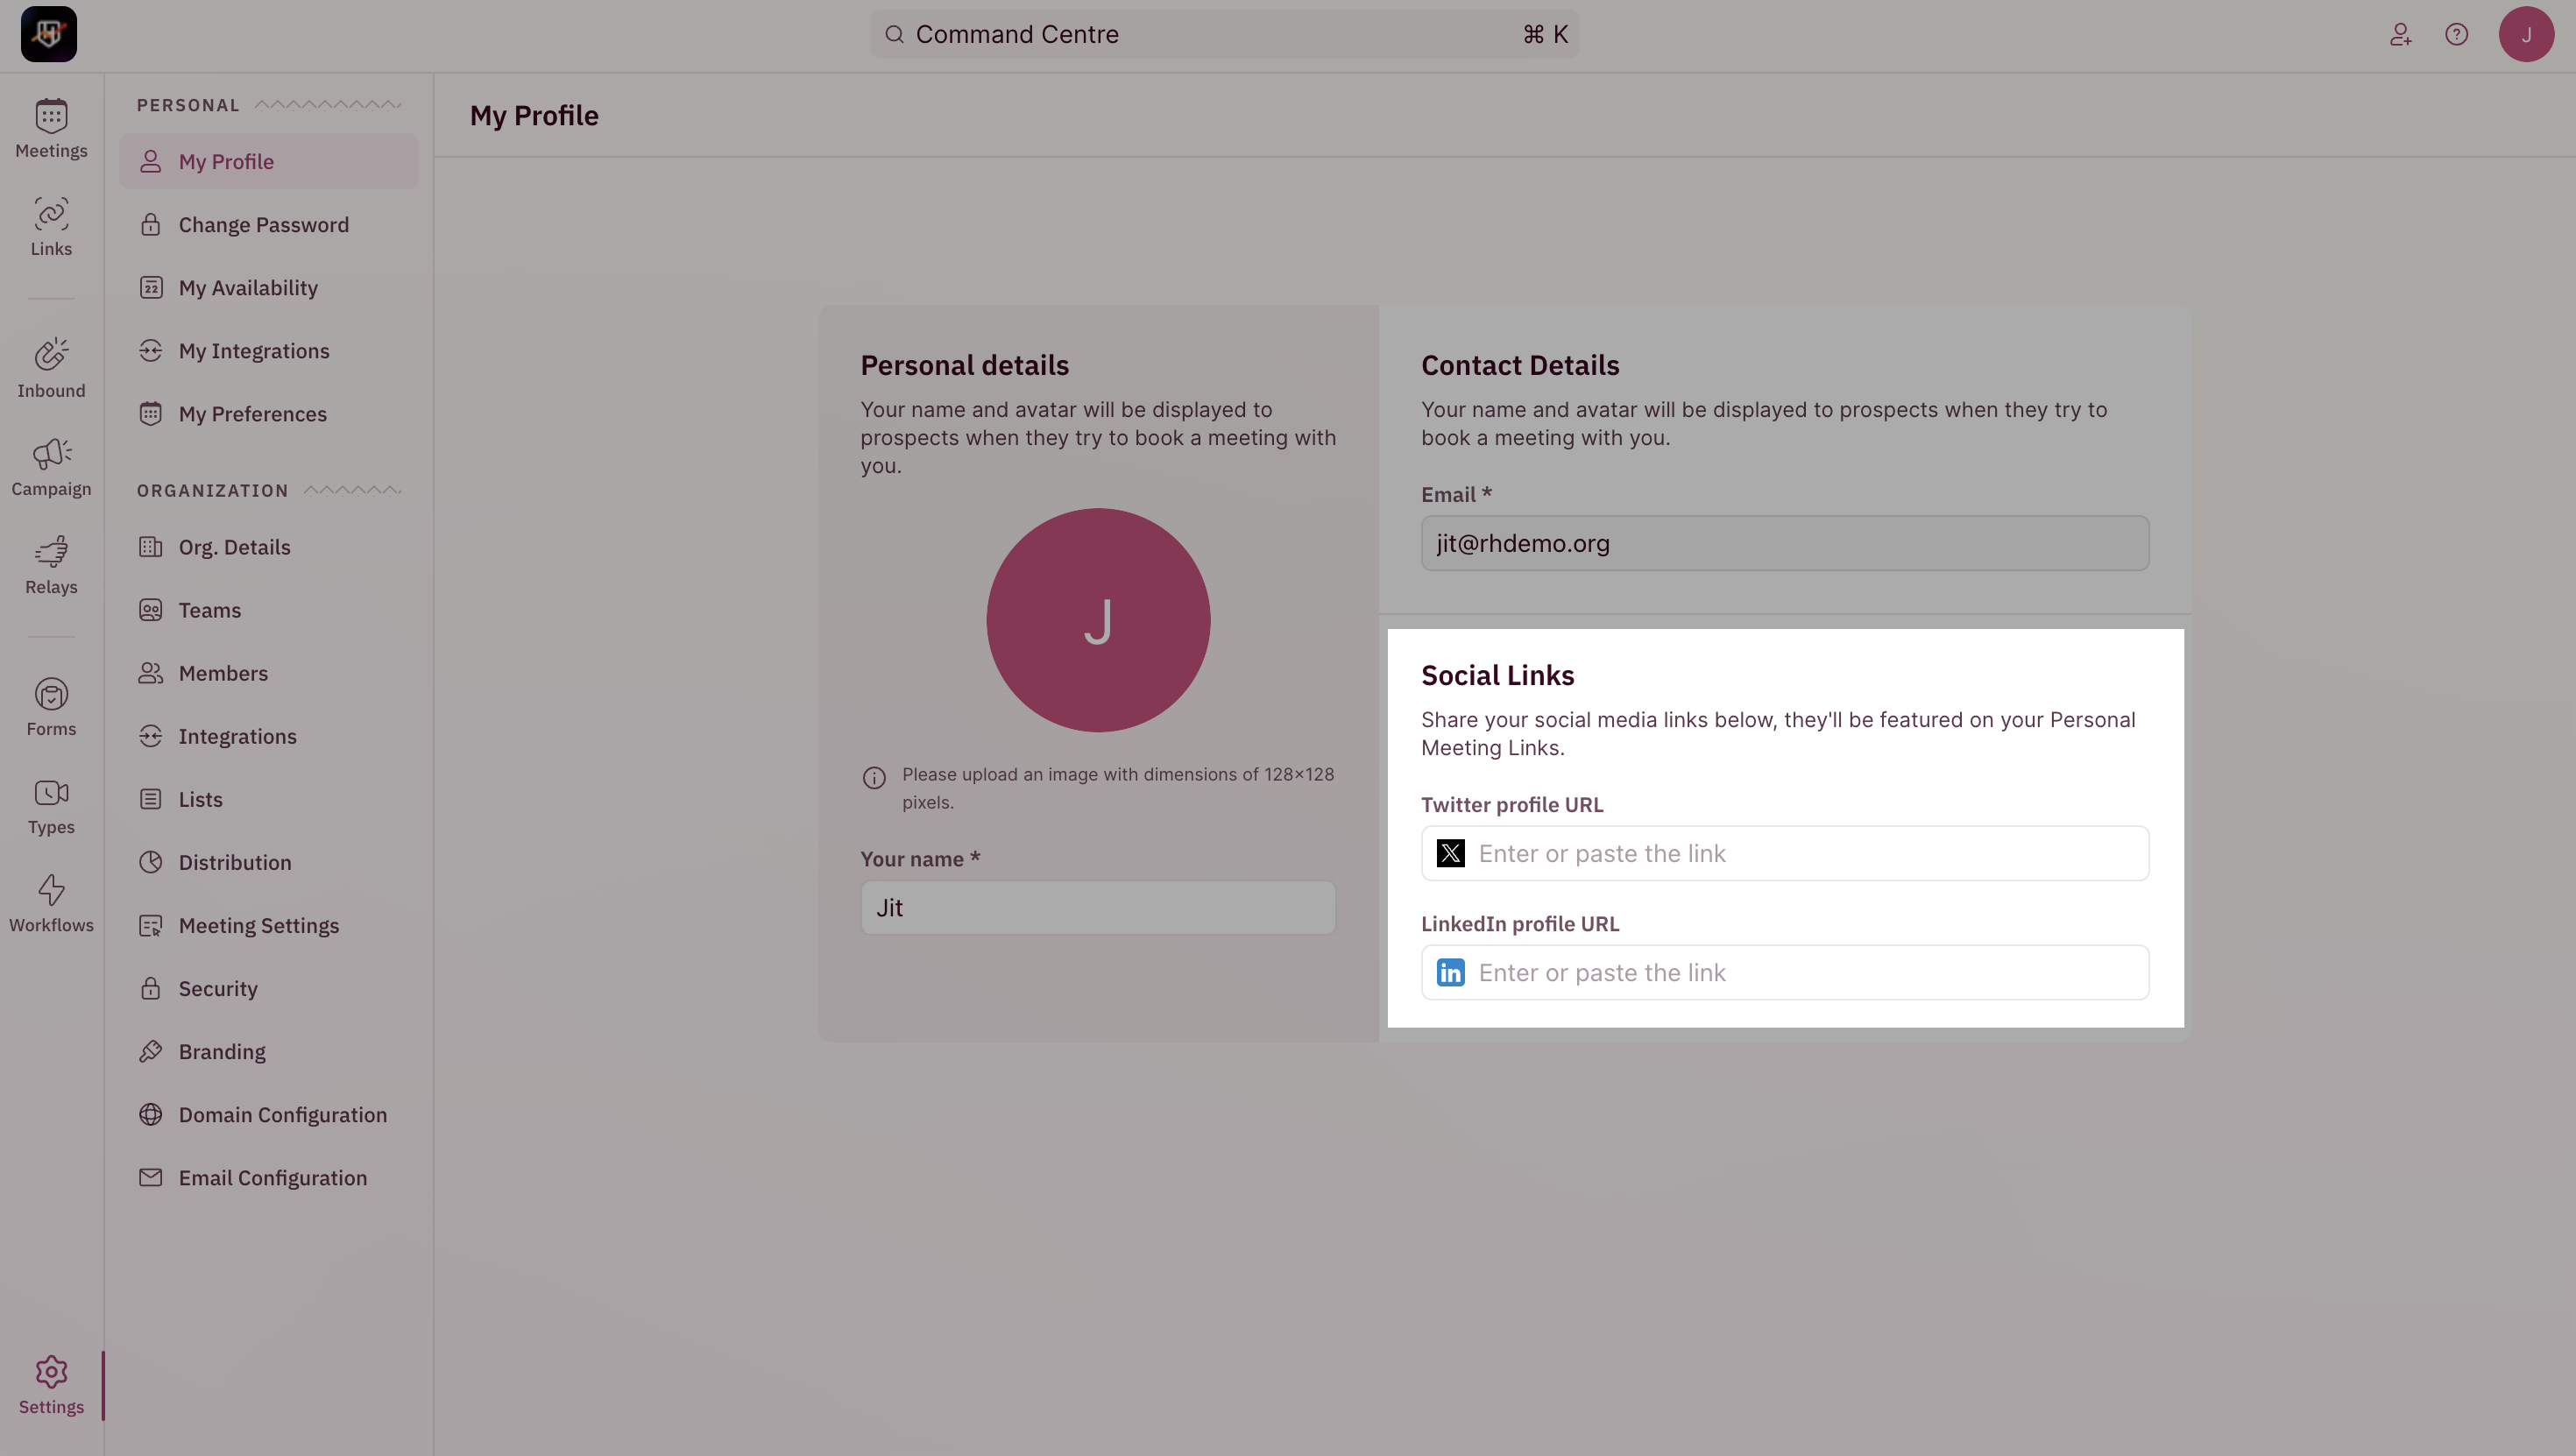The image size is (2576, 1456).
Task: Open Org. Details page
Action: tap(269, 547)
